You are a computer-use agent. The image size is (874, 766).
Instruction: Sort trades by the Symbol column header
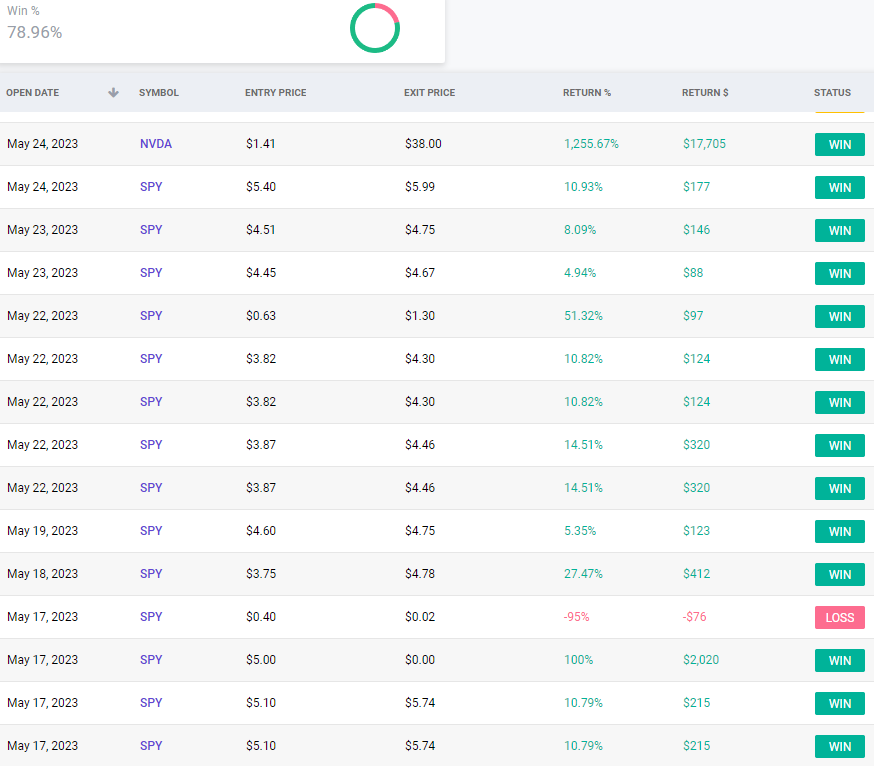pyautogui.click(x=159, y=93)
